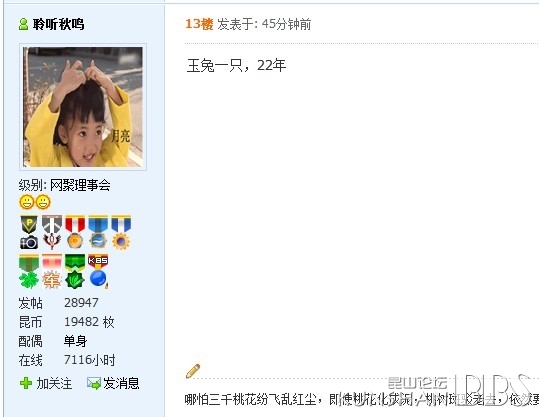Image resolution: width=539 pixels, height=417 pixels.
Task: Click the green plus follow icon
Action: [x=26, y=383]
